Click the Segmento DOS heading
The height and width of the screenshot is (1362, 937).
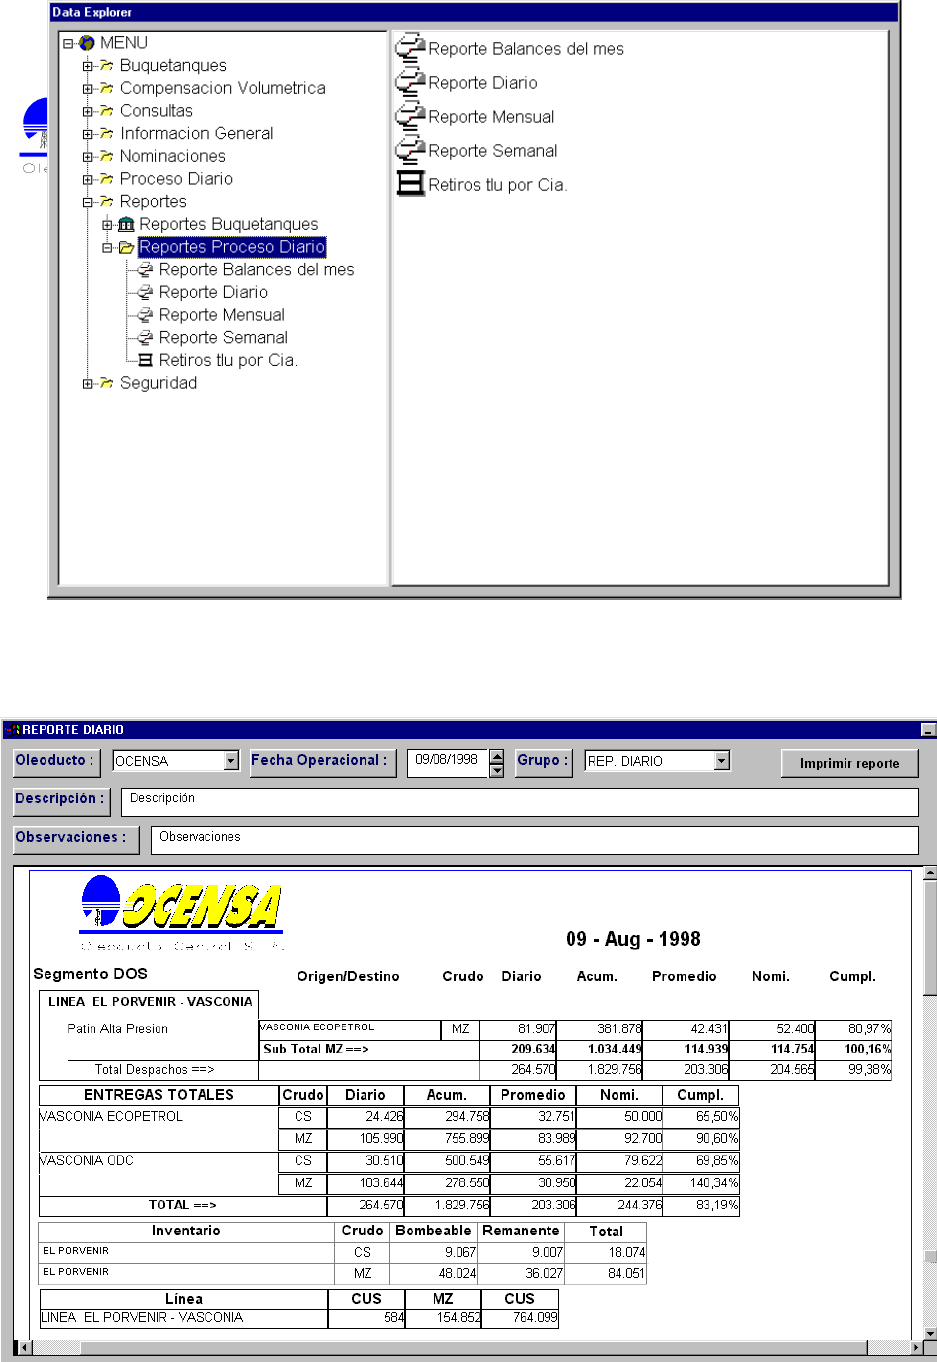click(90, 974)
